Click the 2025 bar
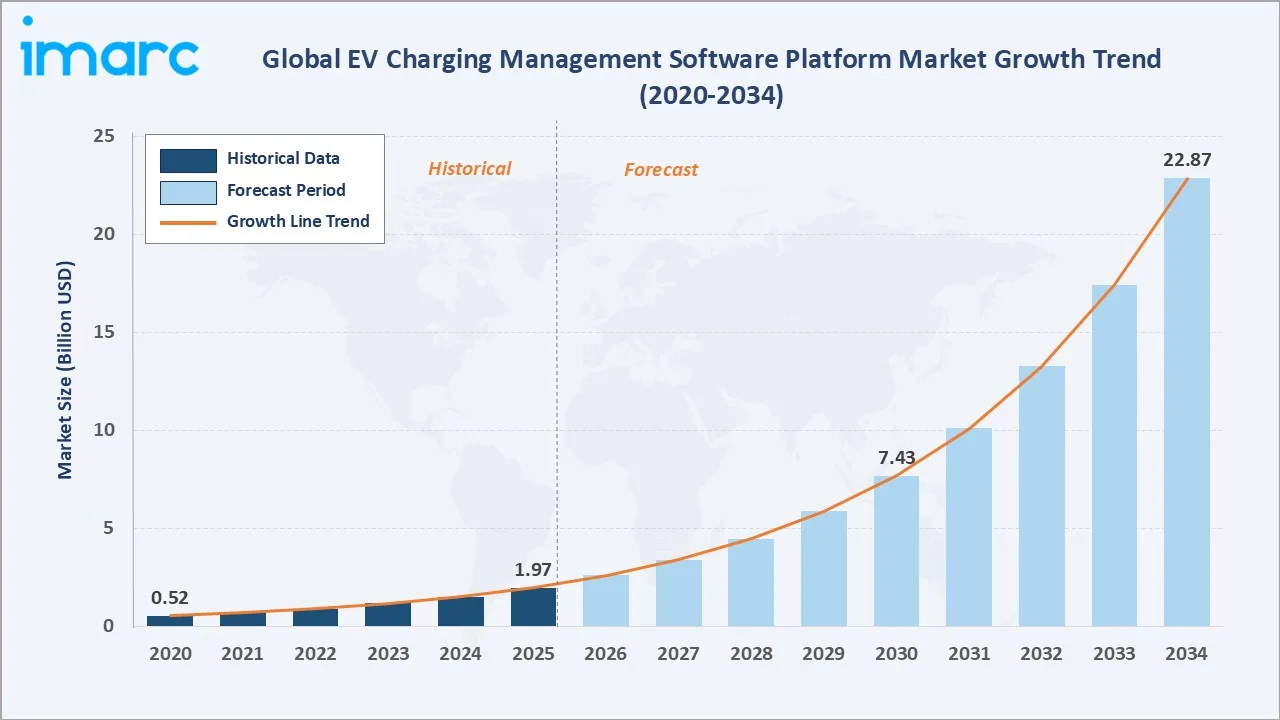 533,607
